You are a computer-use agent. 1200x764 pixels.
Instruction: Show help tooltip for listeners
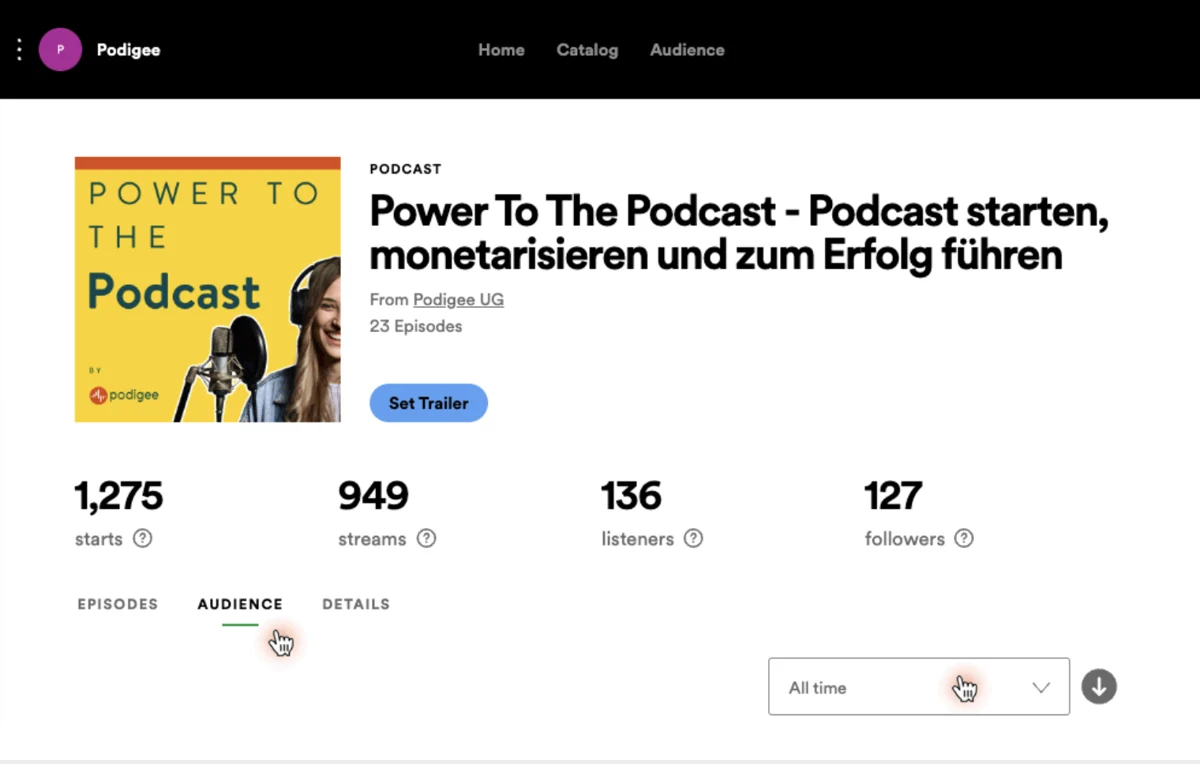click(x=693, y=538)
